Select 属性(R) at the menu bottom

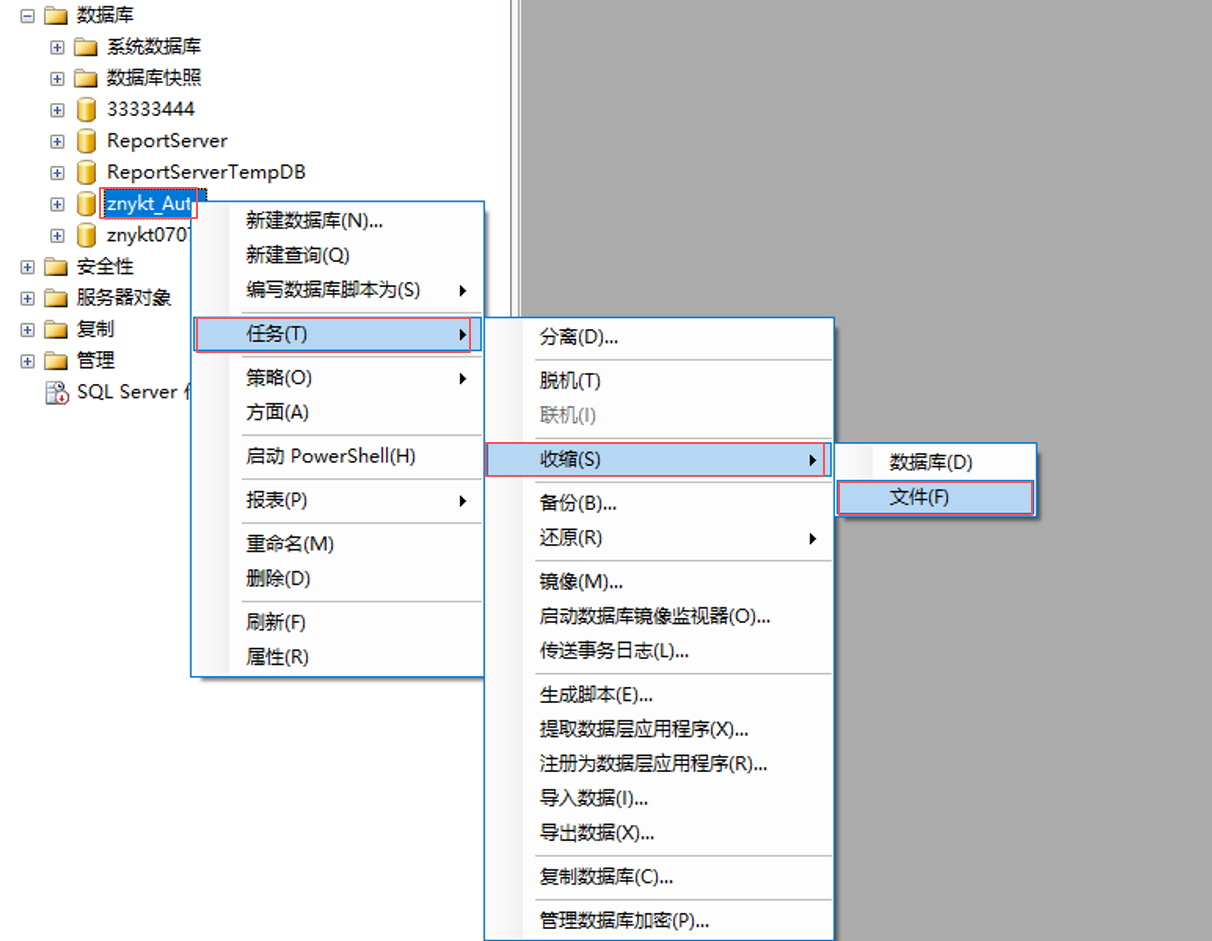click(337, 657)
